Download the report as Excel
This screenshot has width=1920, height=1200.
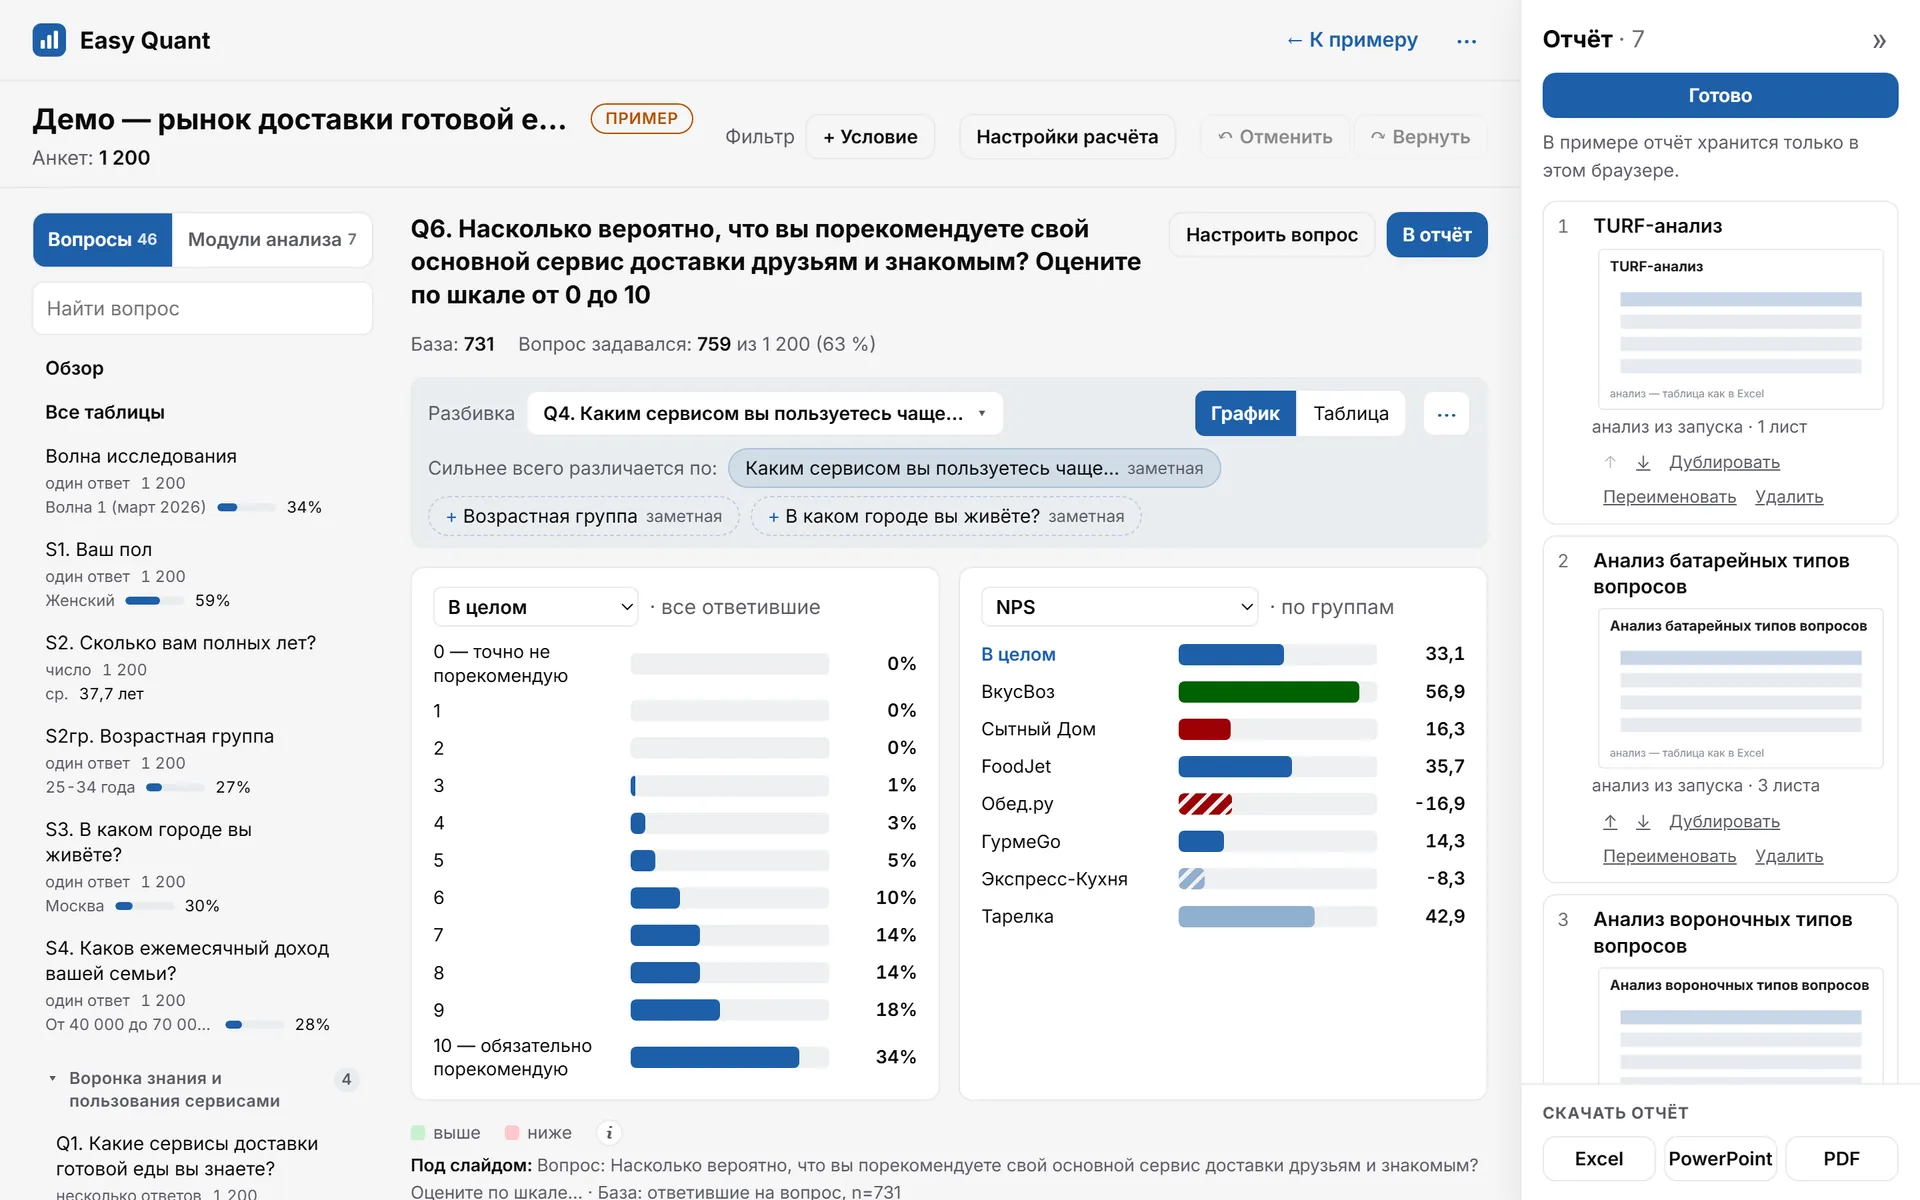click(1599, 1159)
